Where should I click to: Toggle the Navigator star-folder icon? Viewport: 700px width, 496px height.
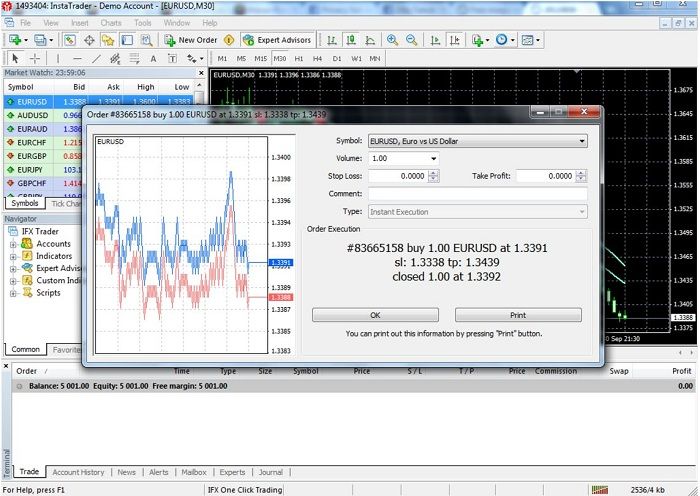(x=108, y=40)
